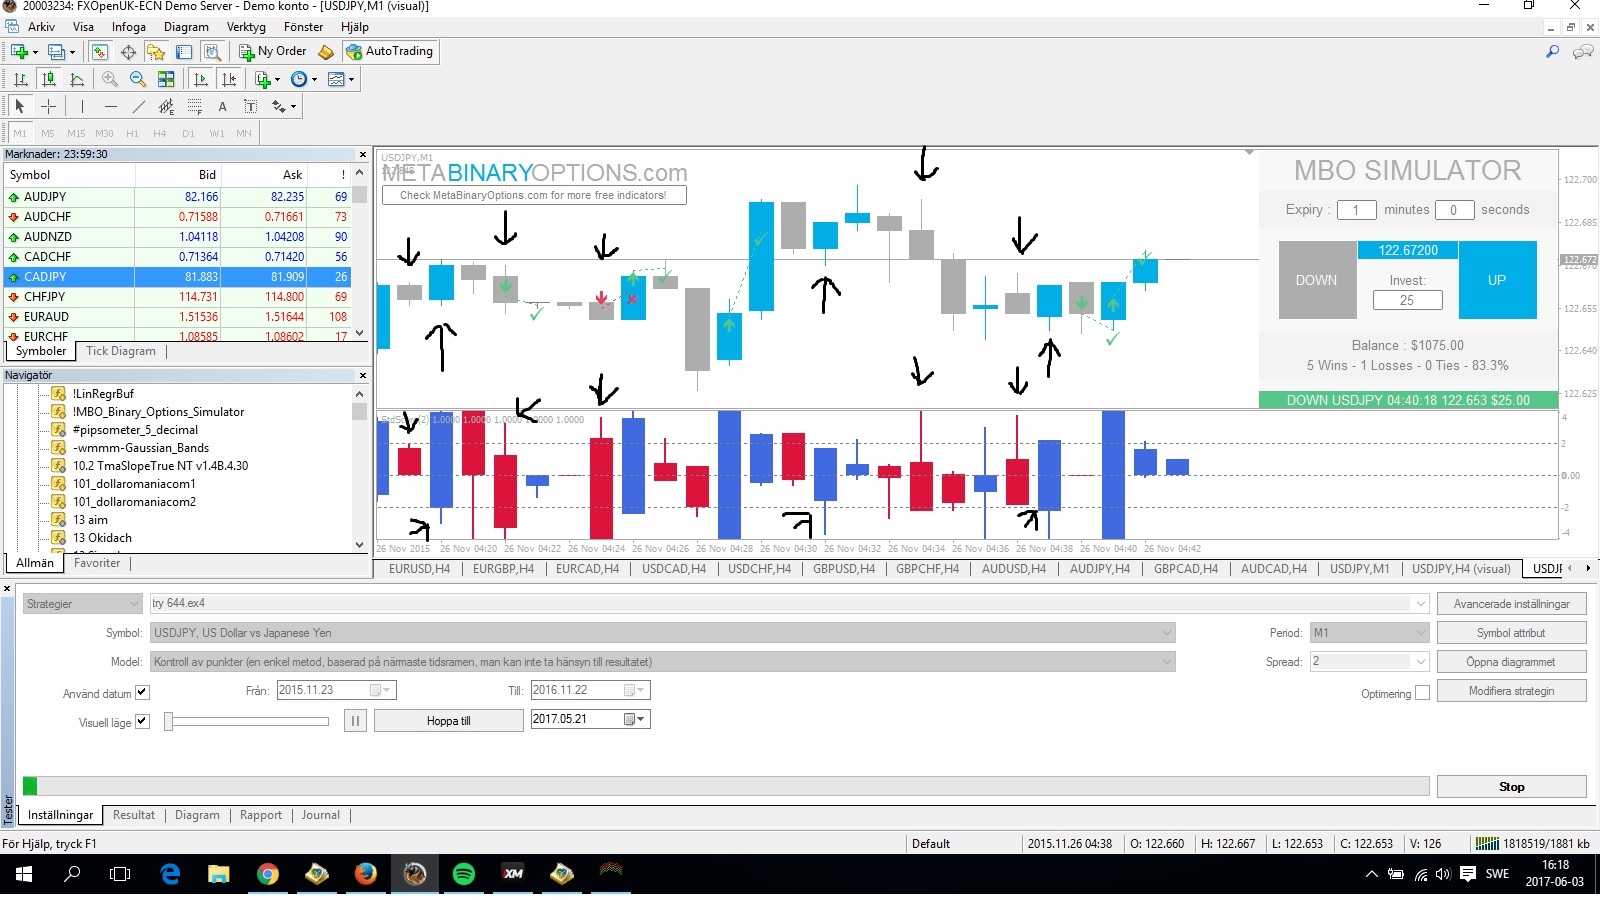Pause the visual backtest

pos(355,720)
